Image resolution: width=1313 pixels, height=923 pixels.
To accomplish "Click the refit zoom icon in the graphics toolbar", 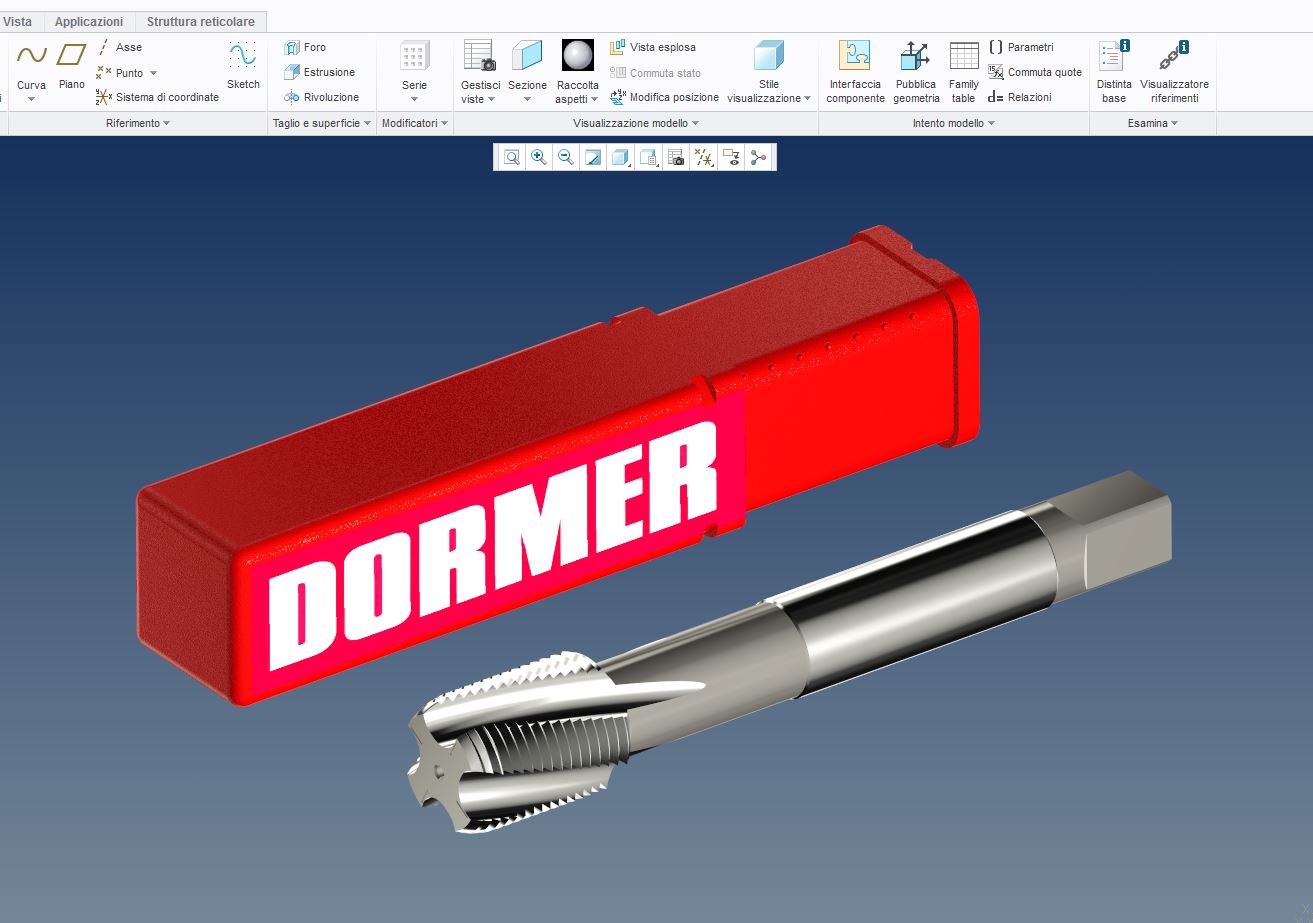I will click(x=511, y=157).
